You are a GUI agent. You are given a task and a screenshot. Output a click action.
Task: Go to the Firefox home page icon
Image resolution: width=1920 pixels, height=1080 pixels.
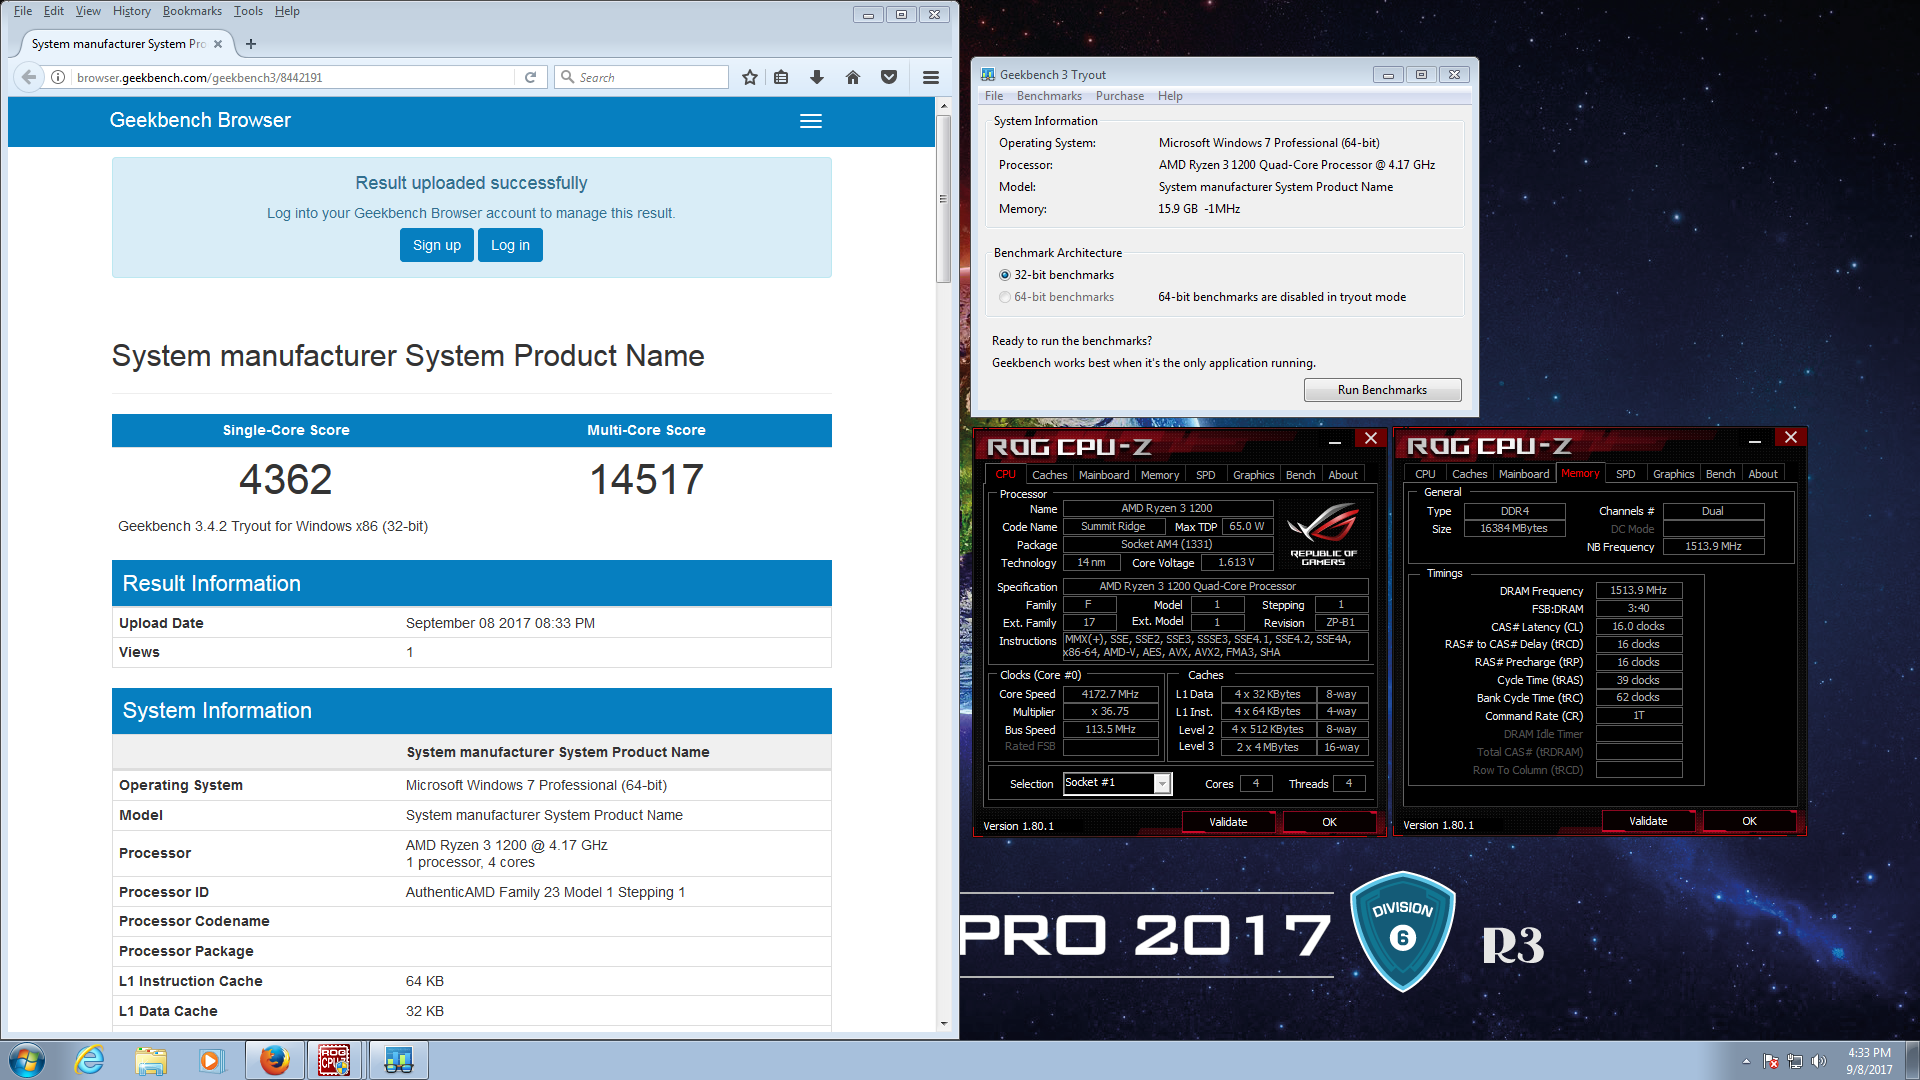click(853, 77)
